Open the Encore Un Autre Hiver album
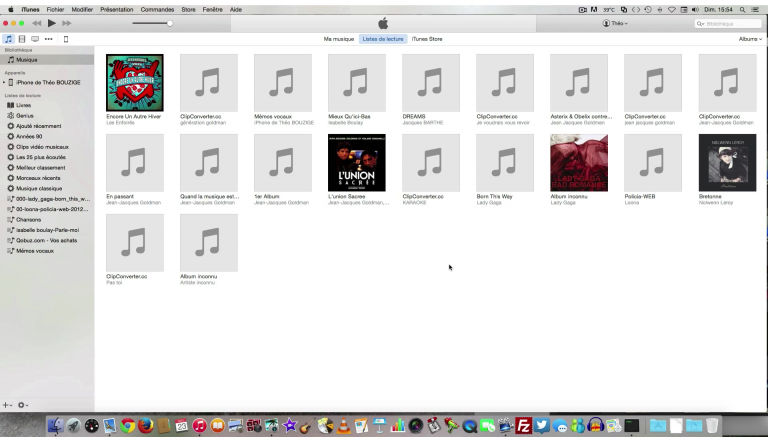 pos(135,83)
